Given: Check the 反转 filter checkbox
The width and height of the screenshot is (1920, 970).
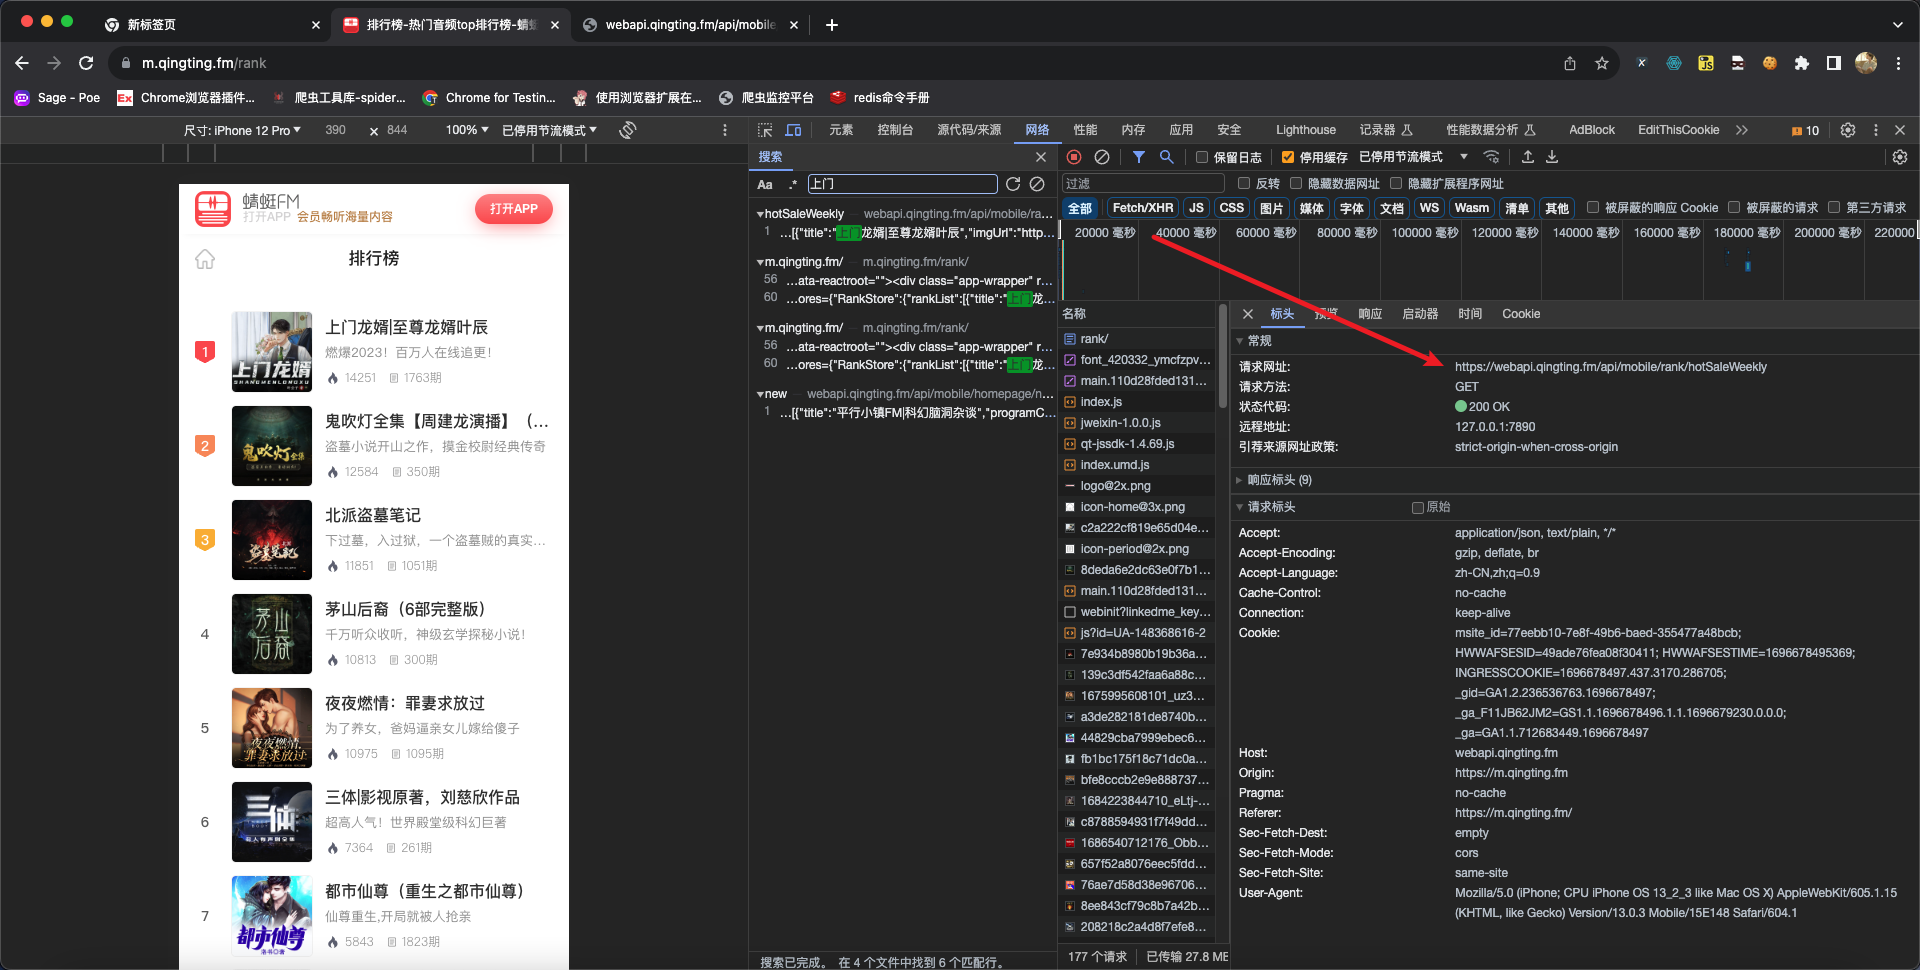Looking at the screenshot, I should click(x=1244, y=184).
